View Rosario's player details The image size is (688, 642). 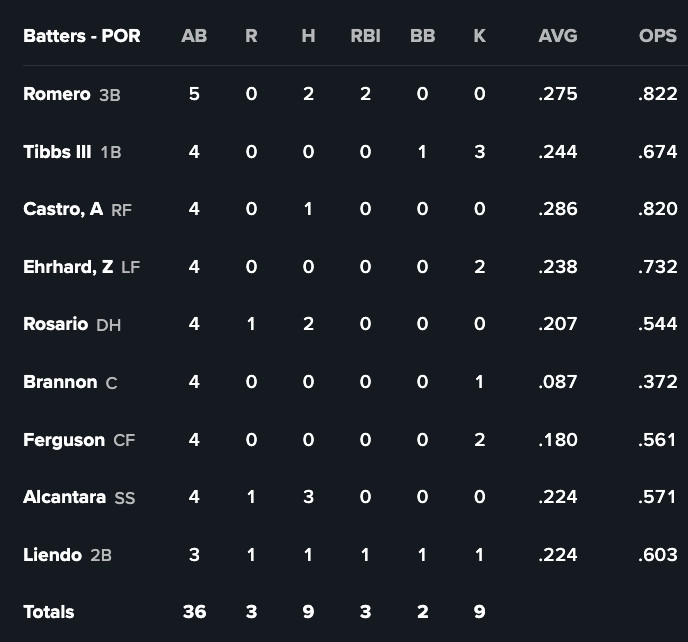56,324
